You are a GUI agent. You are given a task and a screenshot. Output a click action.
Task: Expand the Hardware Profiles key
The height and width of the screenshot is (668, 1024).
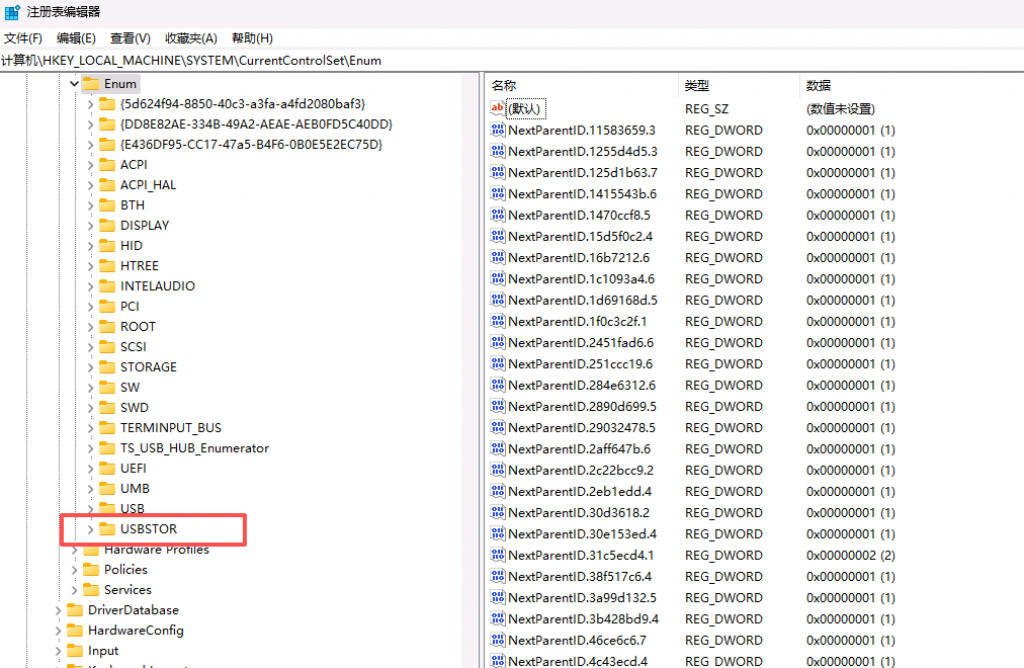click(x=74, y=549)
